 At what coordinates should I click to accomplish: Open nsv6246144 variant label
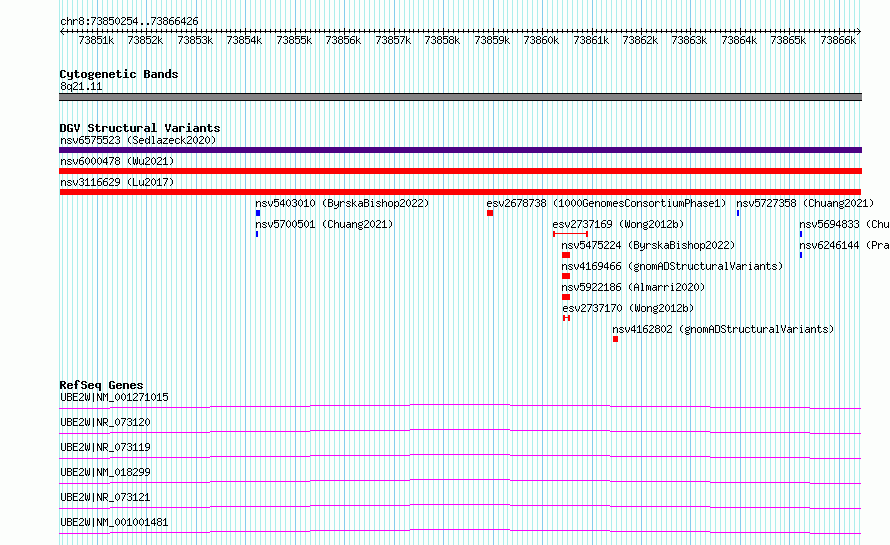click(845, 245)
